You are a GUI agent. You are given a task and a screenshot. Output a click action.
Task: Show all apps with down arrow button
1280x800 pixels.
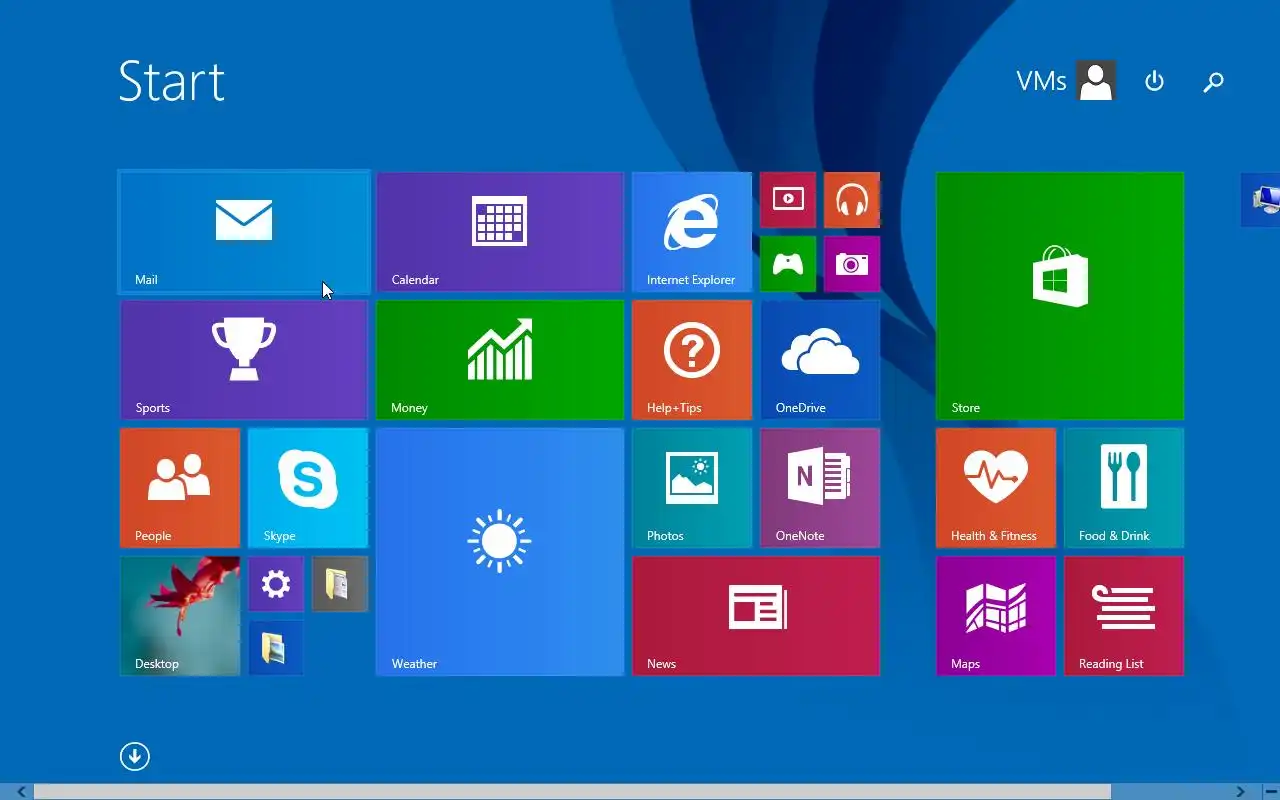pyautogui.click(x=135, y=756)
